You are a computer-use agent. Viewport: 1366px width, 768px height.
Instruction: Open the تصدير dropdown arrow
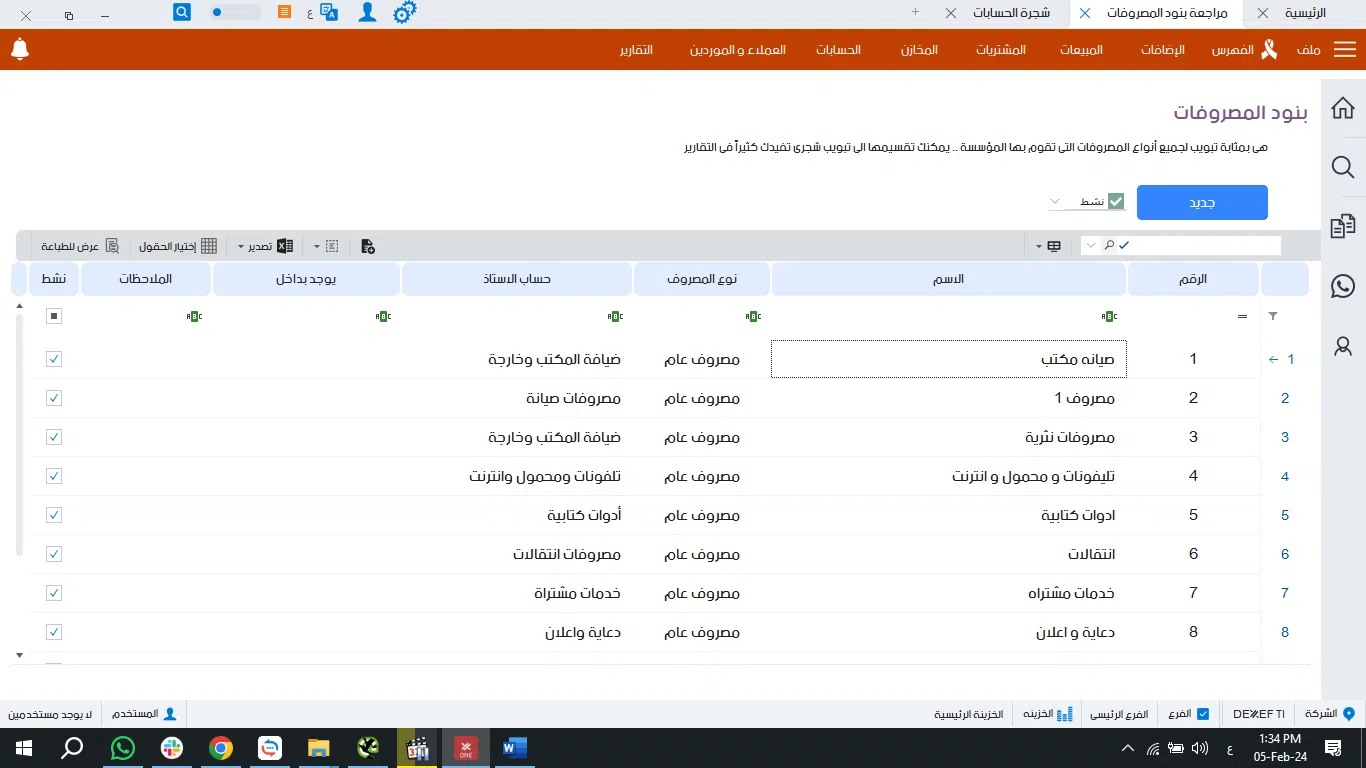(240, 245)
